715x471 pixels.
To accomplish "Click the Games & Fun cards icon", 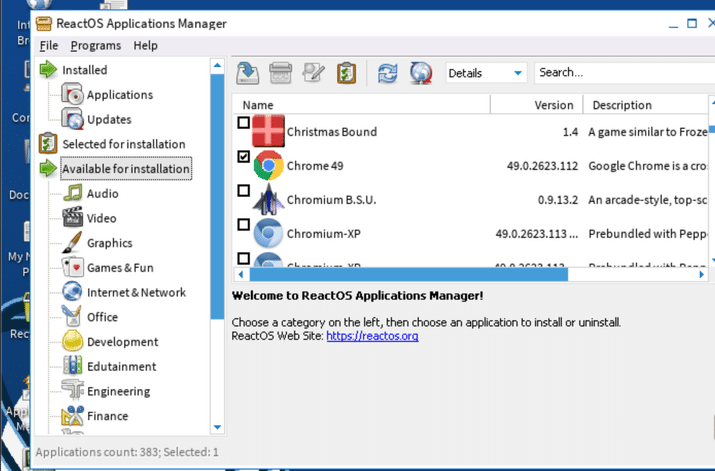I will click(73, 267).
